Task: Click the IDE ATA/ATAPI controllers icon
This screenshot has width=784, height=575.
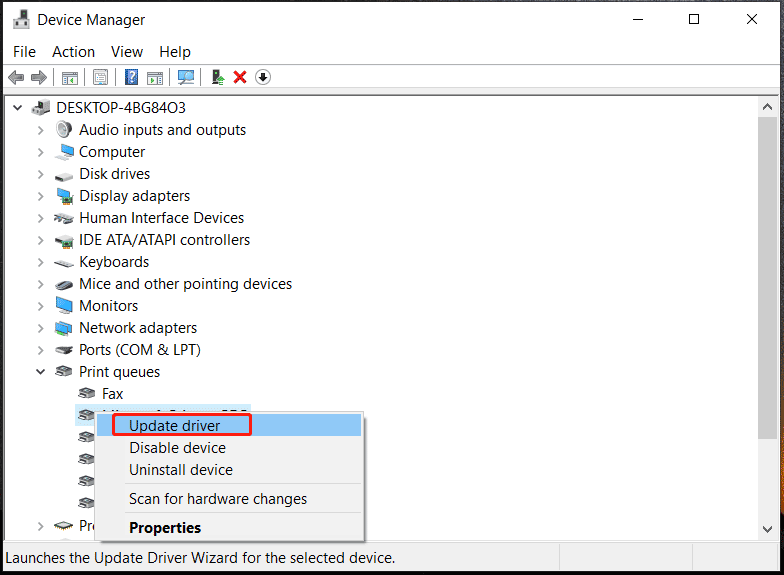Action: pos(64,242)
